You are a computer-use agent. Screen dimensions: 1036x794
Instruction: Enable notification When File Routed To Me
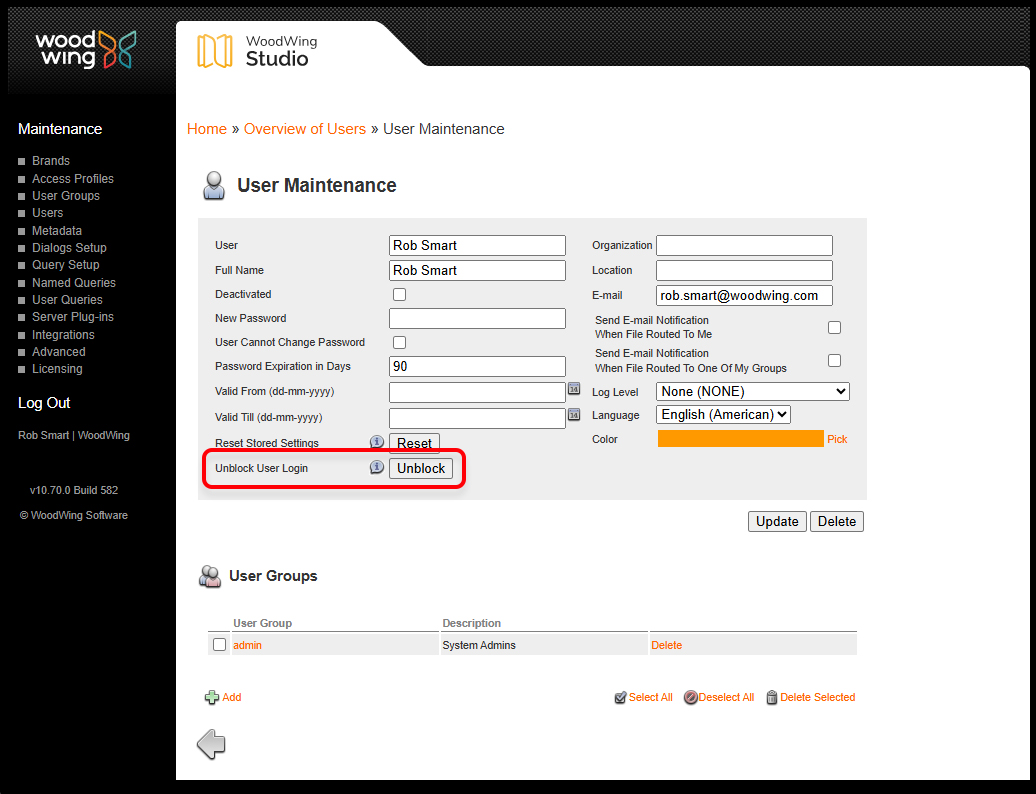(834, 328)
